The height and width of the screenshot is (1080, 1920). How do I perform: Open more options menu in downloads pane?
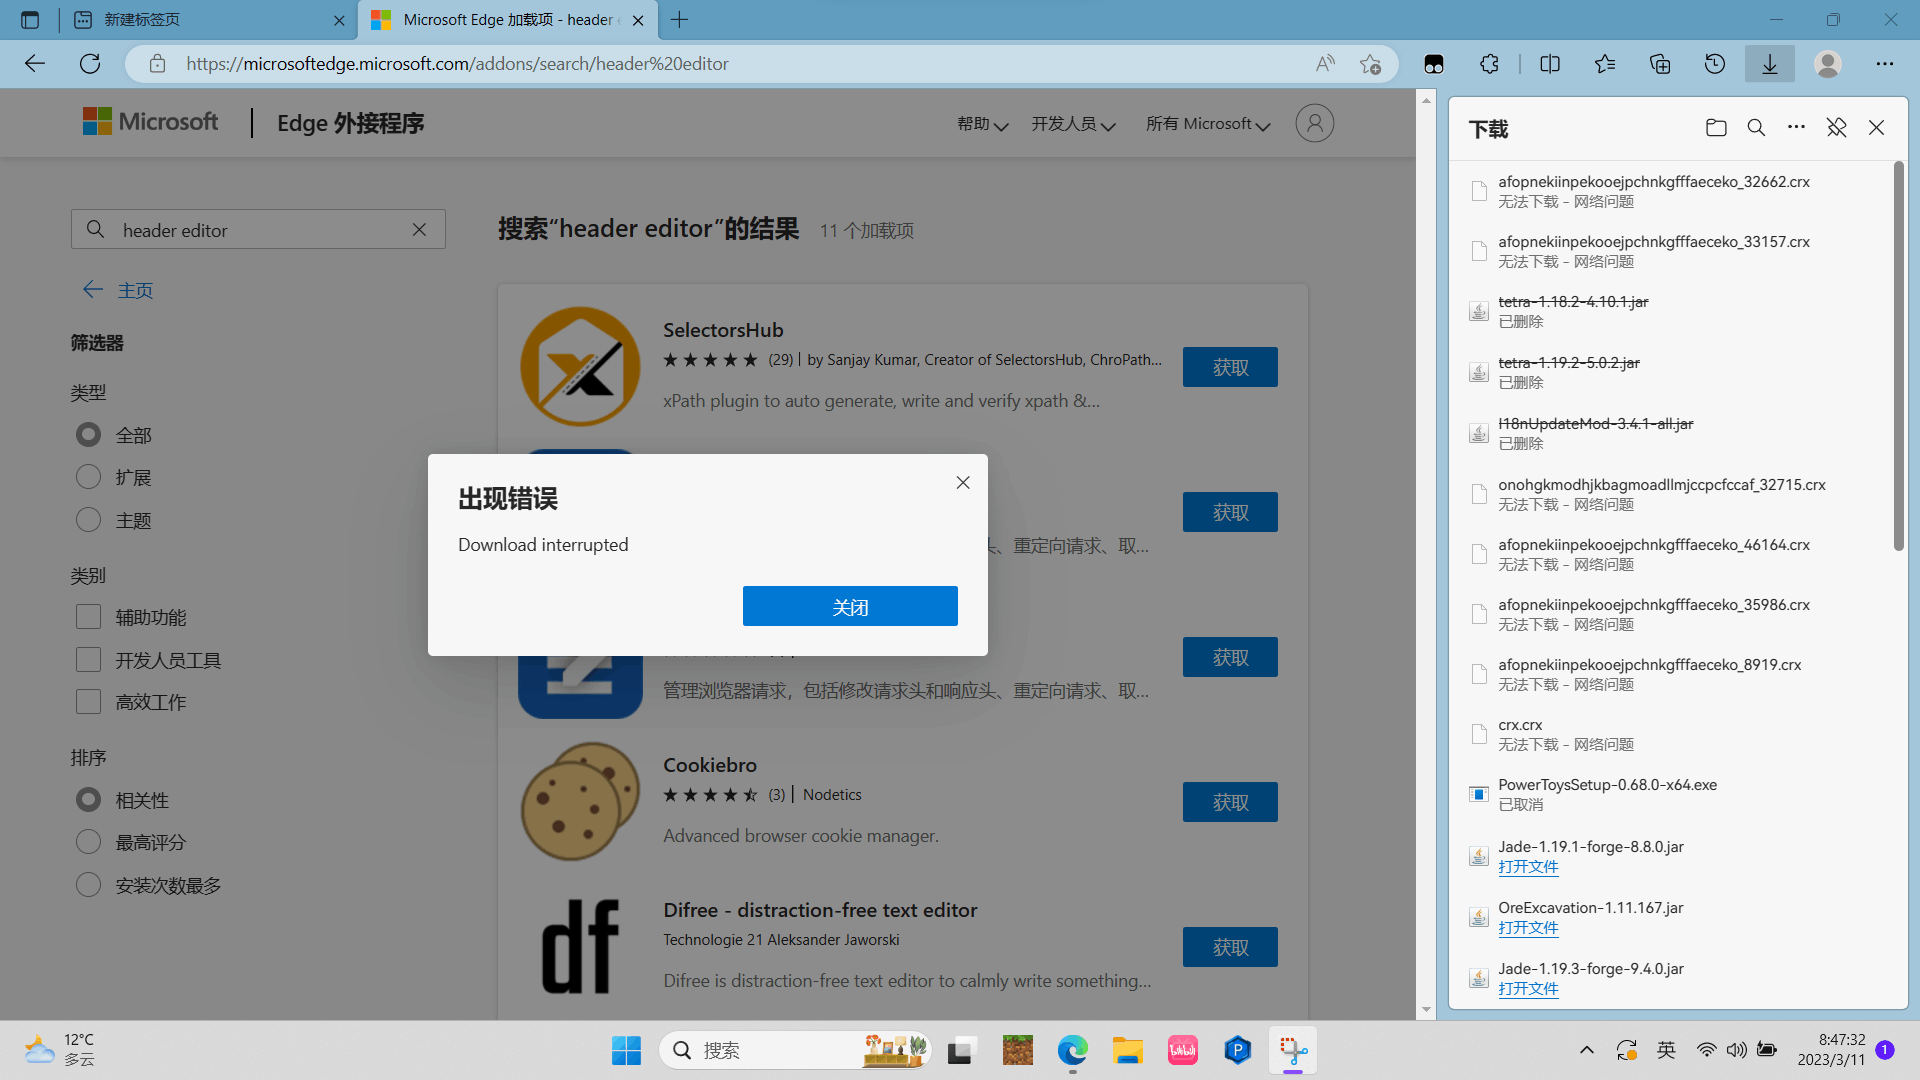click(1796, 128)
